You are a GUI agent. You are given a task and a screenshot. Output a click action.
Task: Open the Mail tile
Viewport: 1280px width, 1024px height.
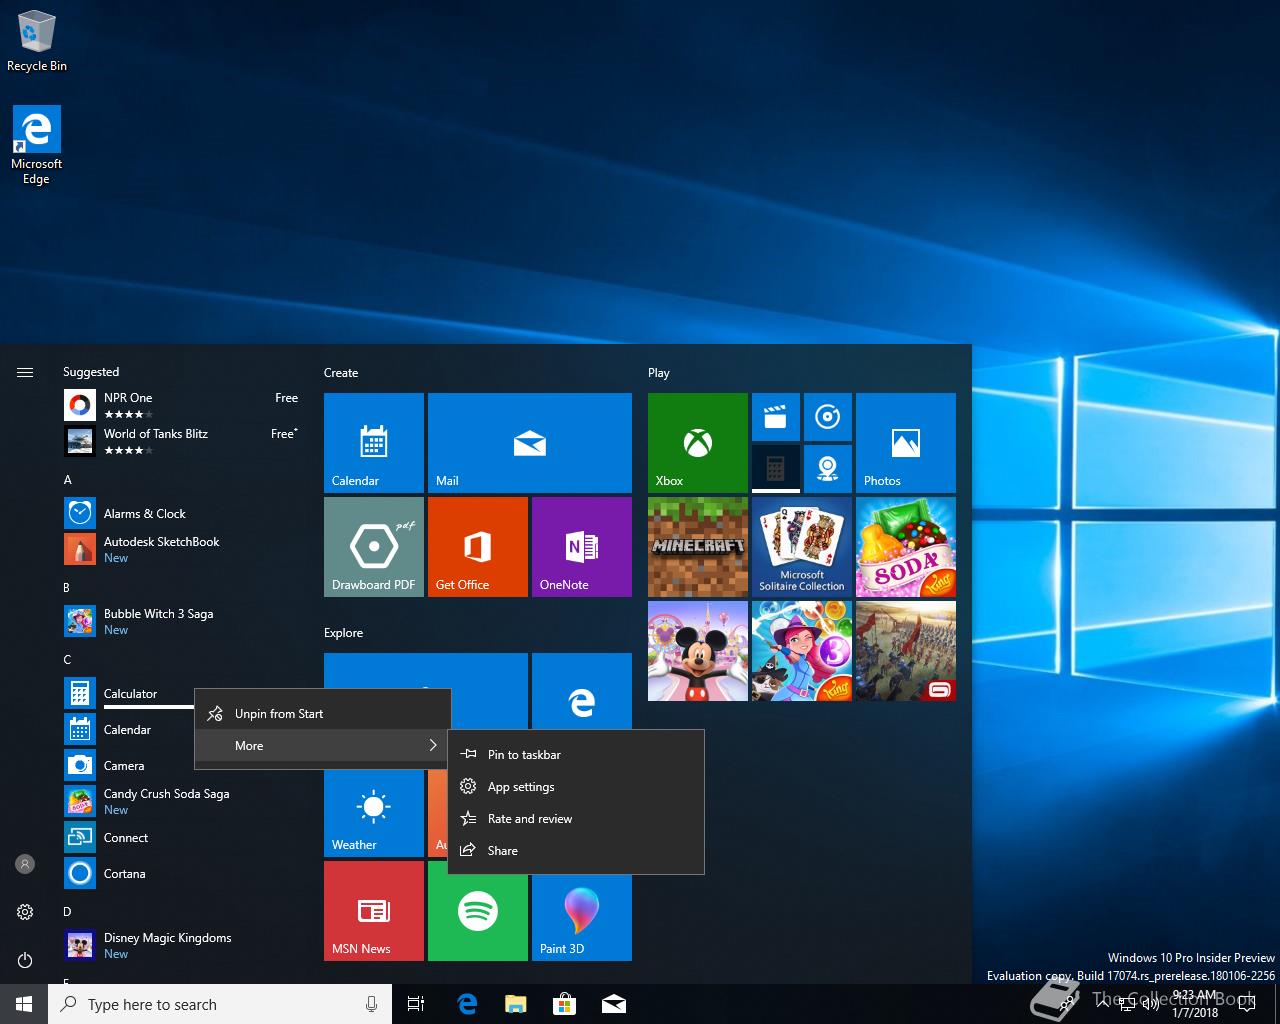tap(530, 443)
